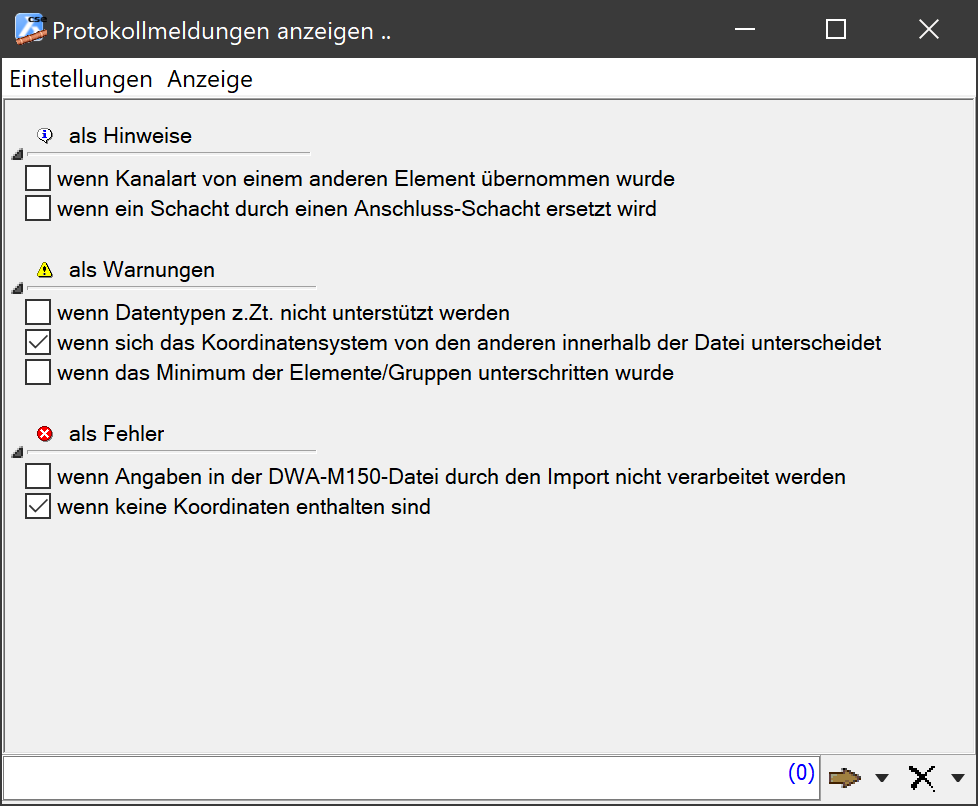Uncheck keine Koordinaten enthalten sind
This screenshot has height=806, width=978.
click(38, 507)
